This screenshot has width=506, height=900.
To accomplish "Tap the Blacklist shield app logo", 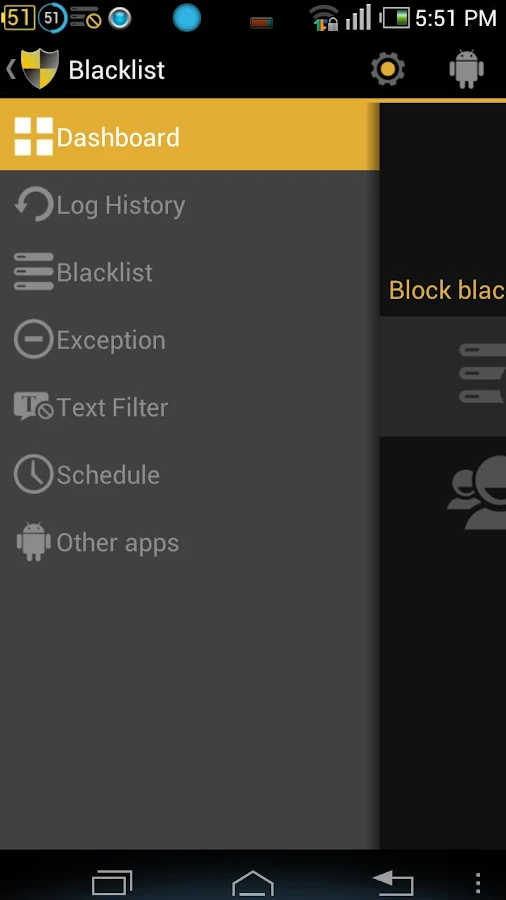I will pos(40,69).
